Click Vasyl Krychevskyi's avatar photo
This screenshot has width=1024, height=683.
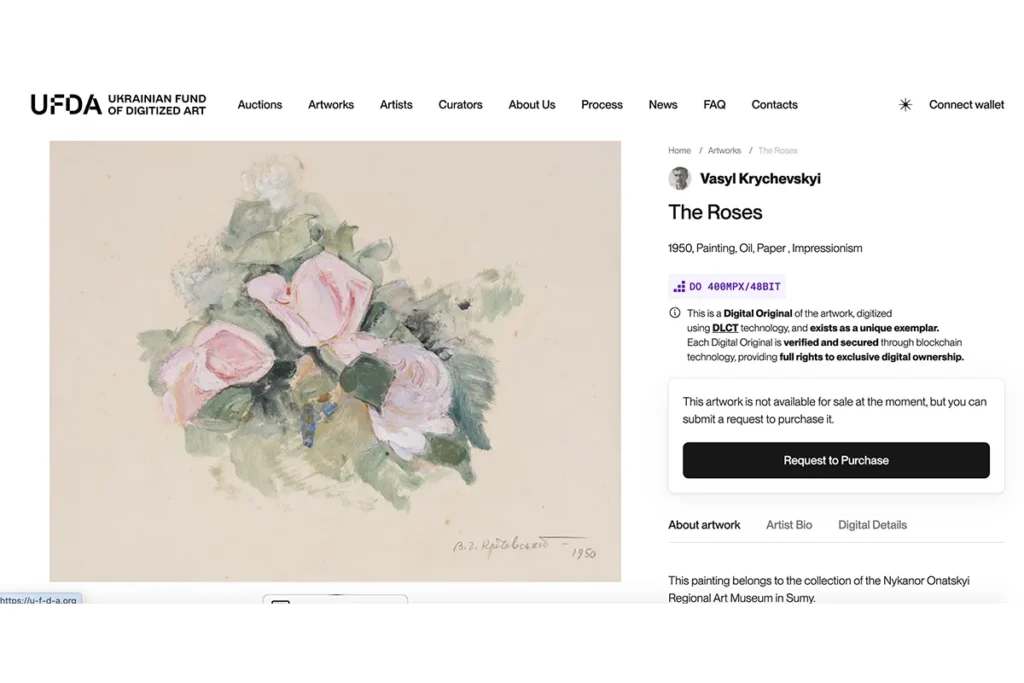click(x=680, y=179)
